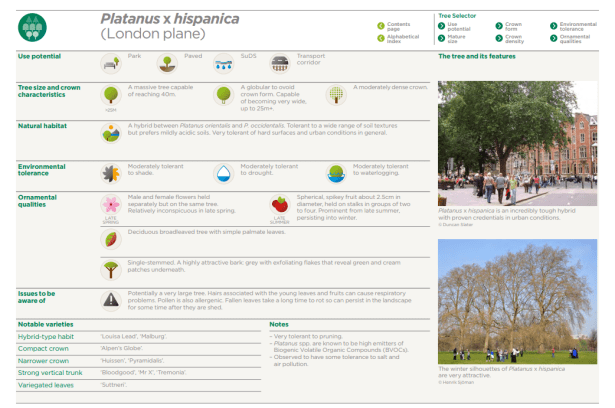This screenshot has width=615, height=408.
Task: Click the warning triangle icon
Action: click(112, 300)
